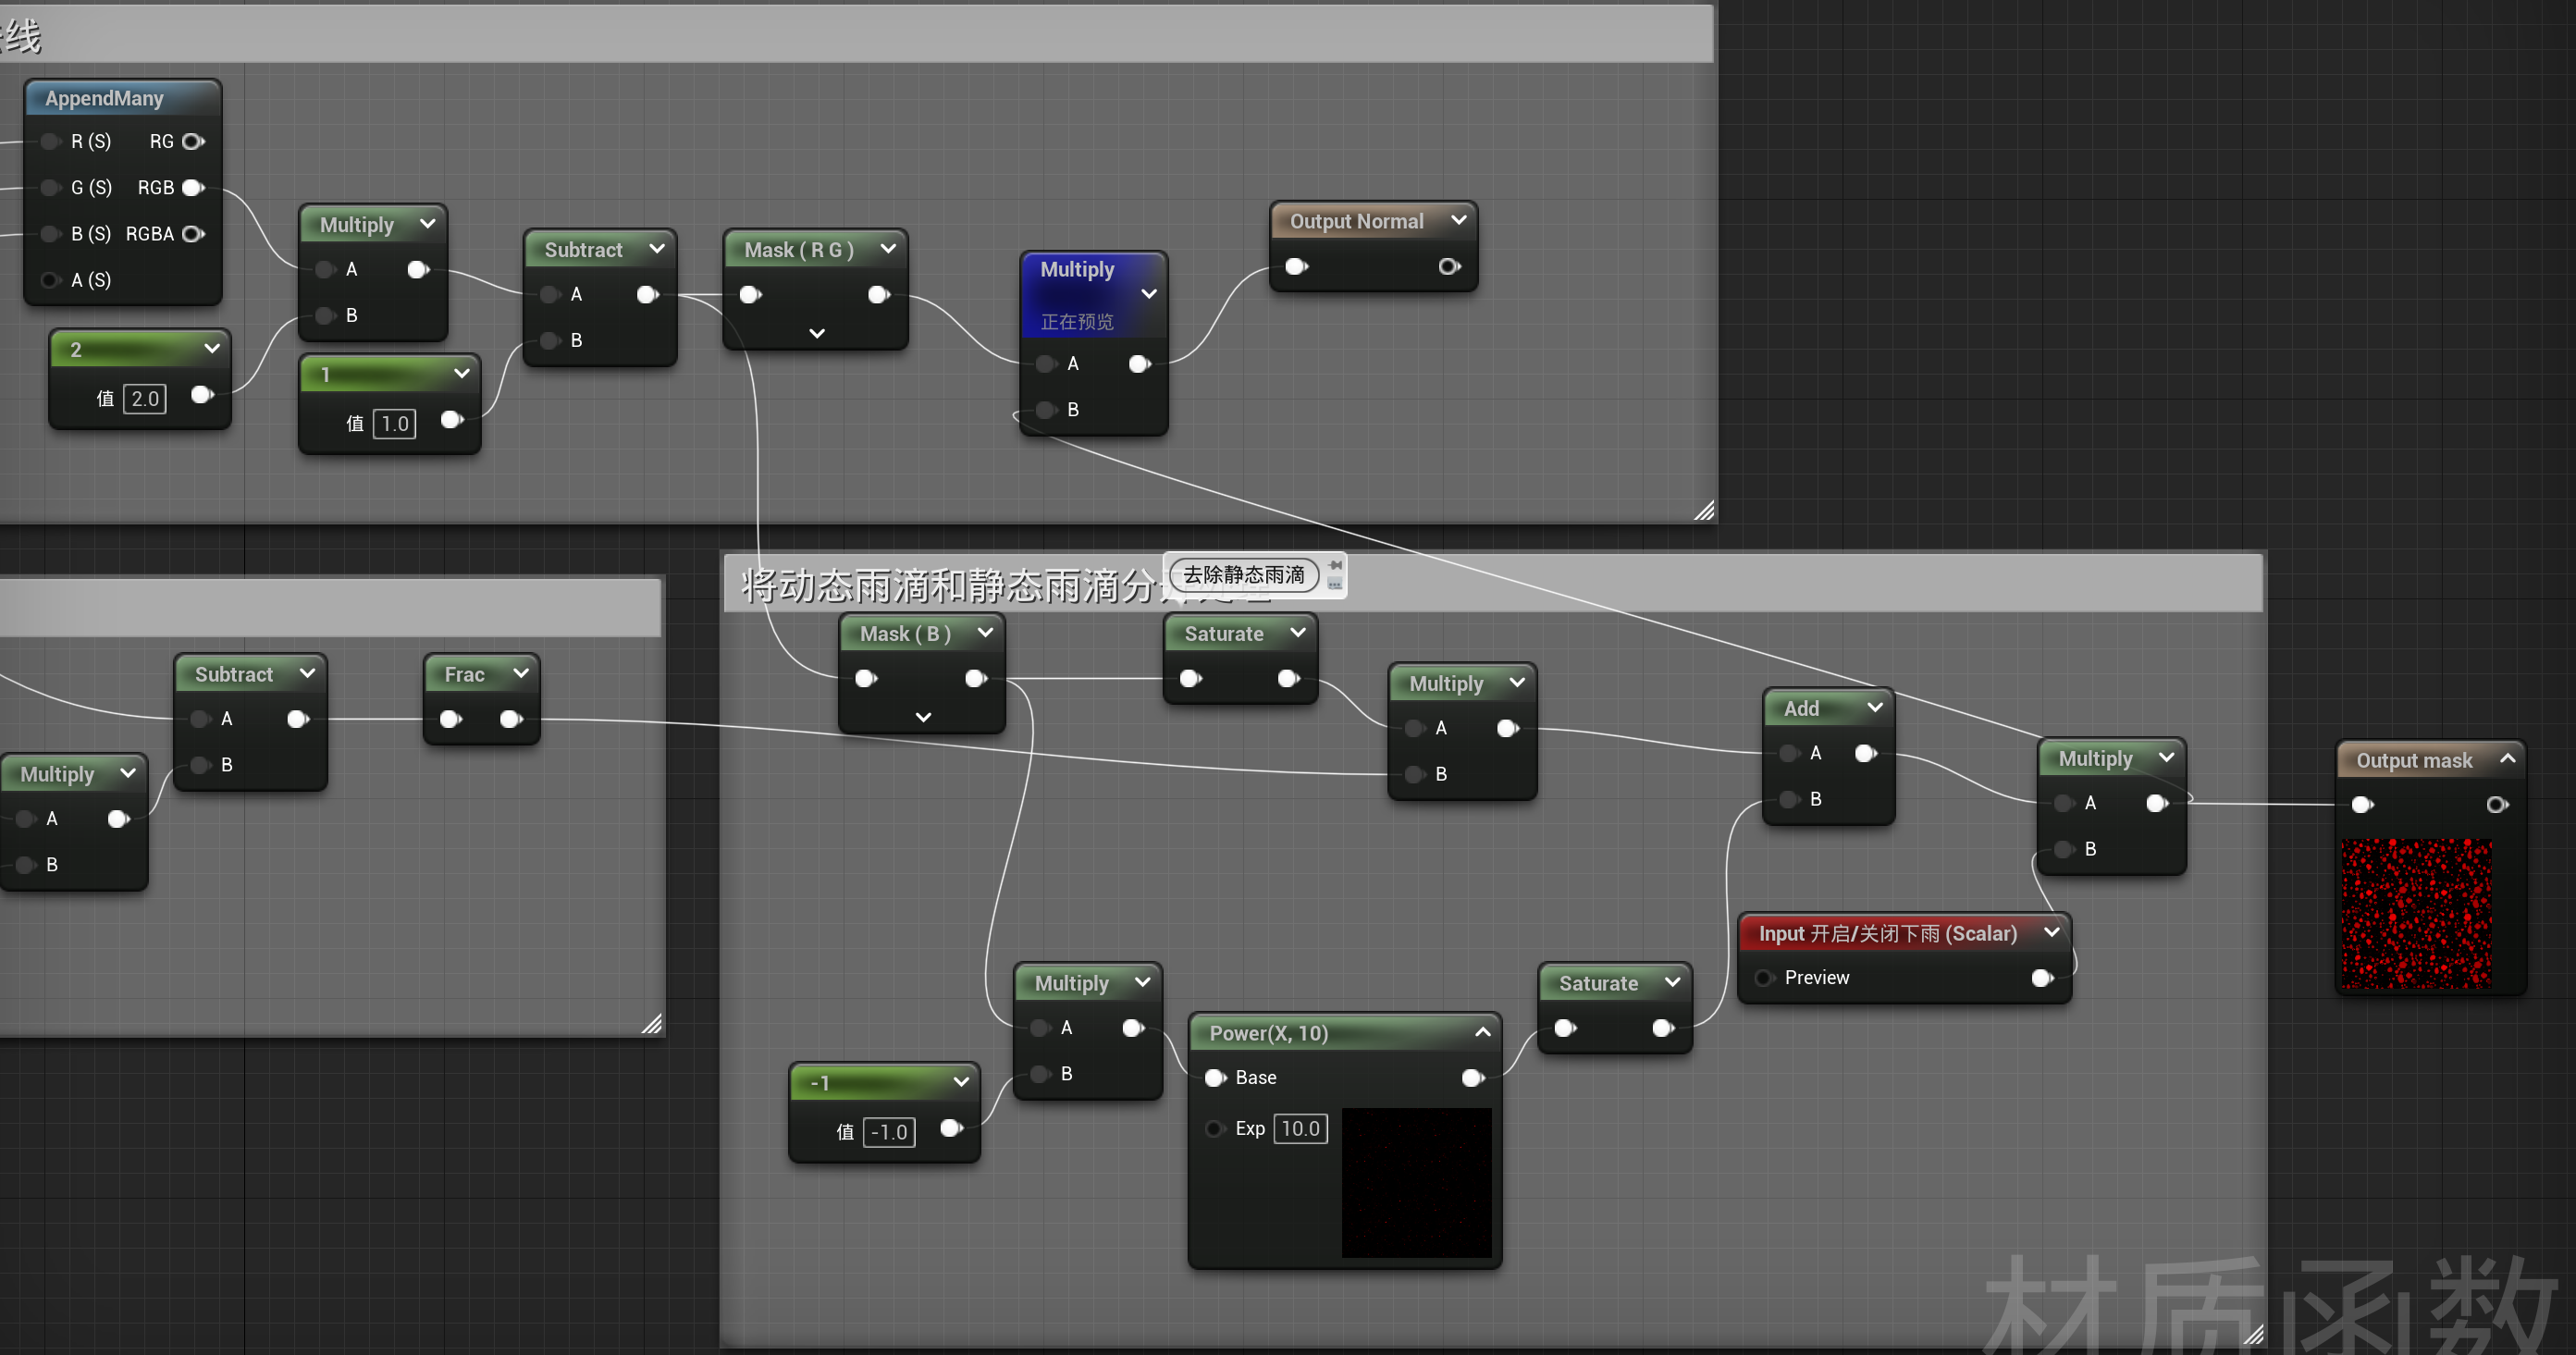Collapse the Output mask node preview
Viewport: 2576px width, 1355px height.
[2507, 759]
